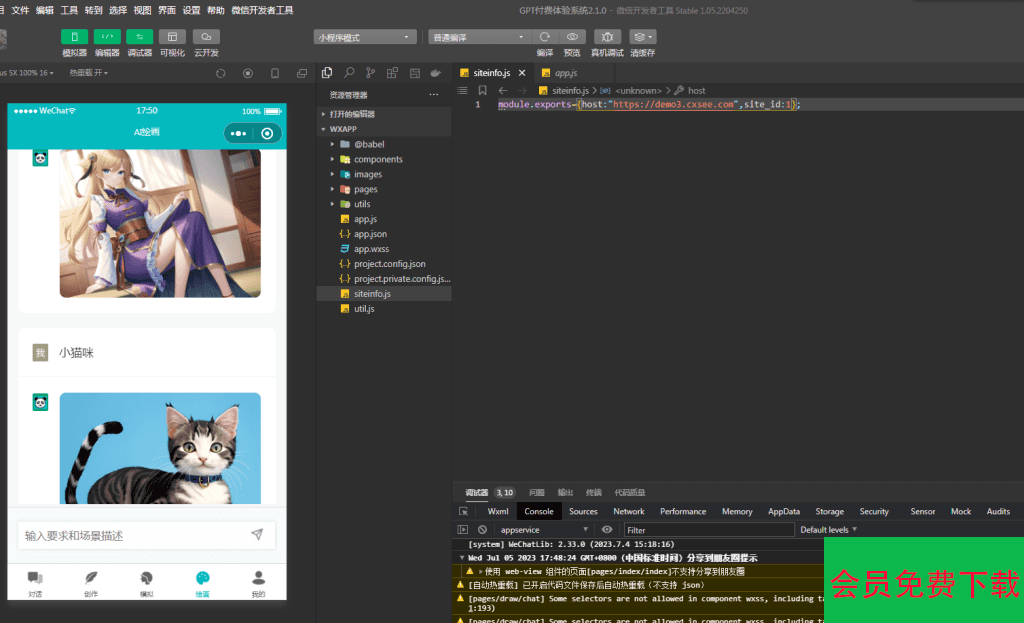Open app.json in the file explorer
Viewport: 1024px width, 623px height.
(370, 234)
